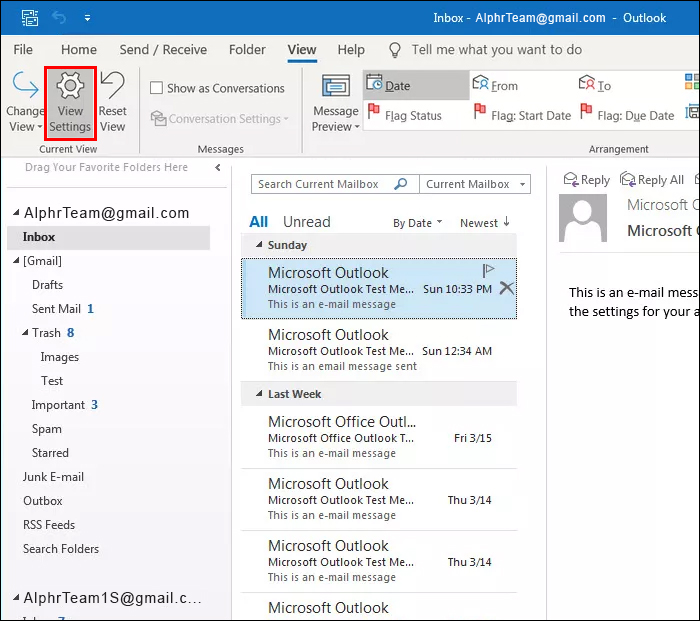
Task: Arrange by Flag Status
Action: coord(404,115)
